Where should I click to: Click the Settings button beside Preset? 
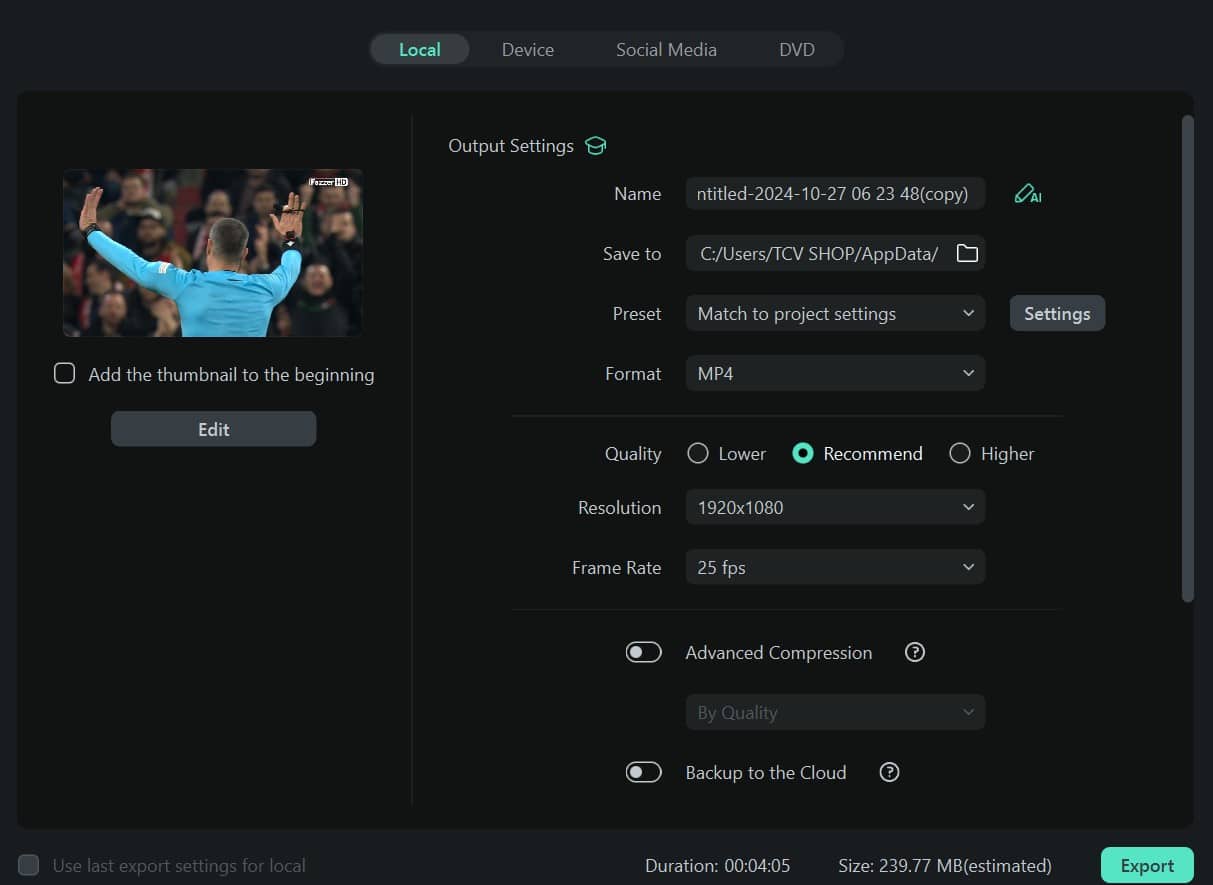1057,314
